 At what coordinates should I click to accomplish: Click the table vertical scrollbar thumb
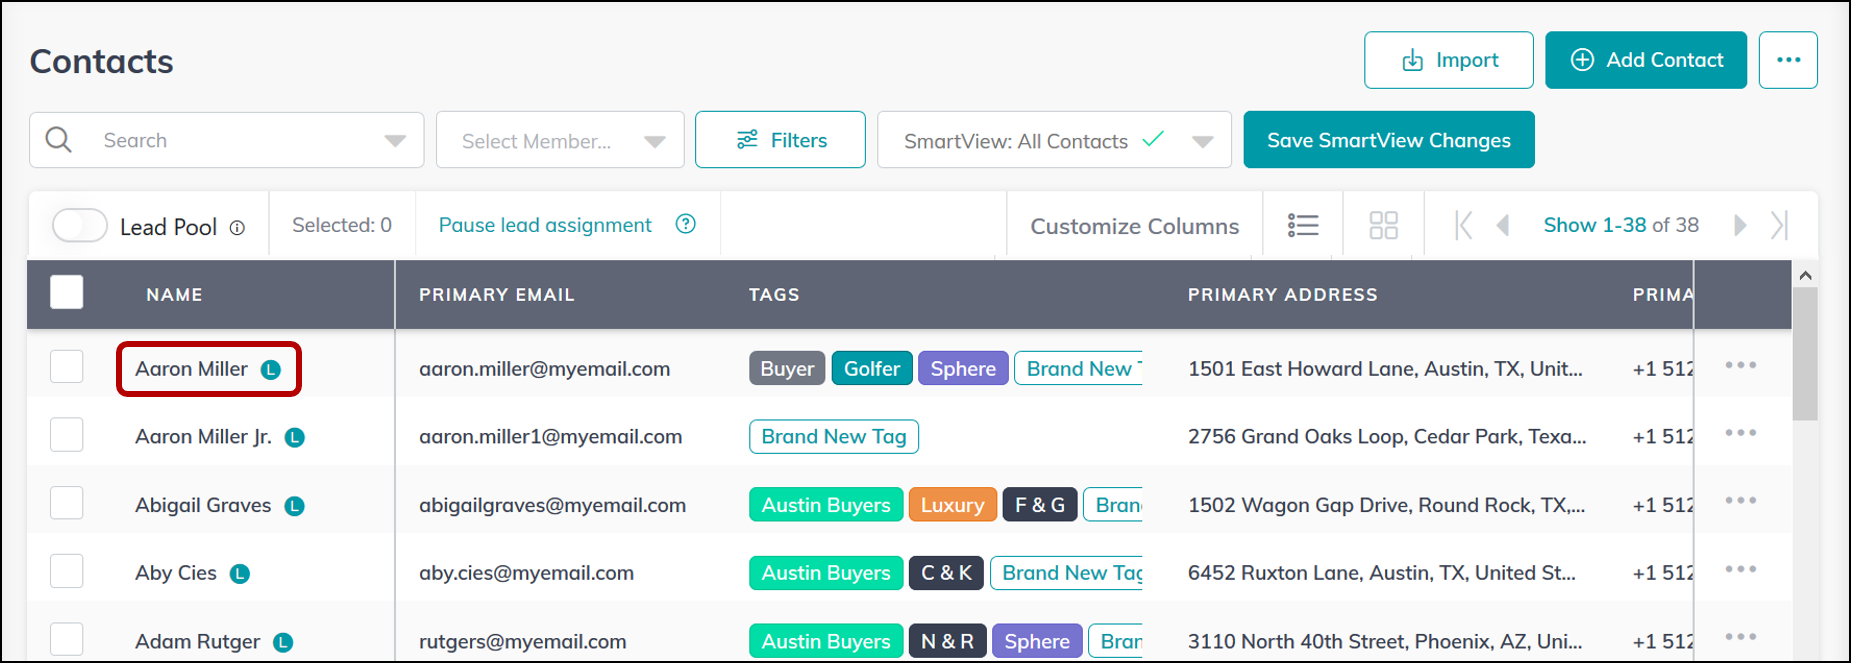point(1805,354)
